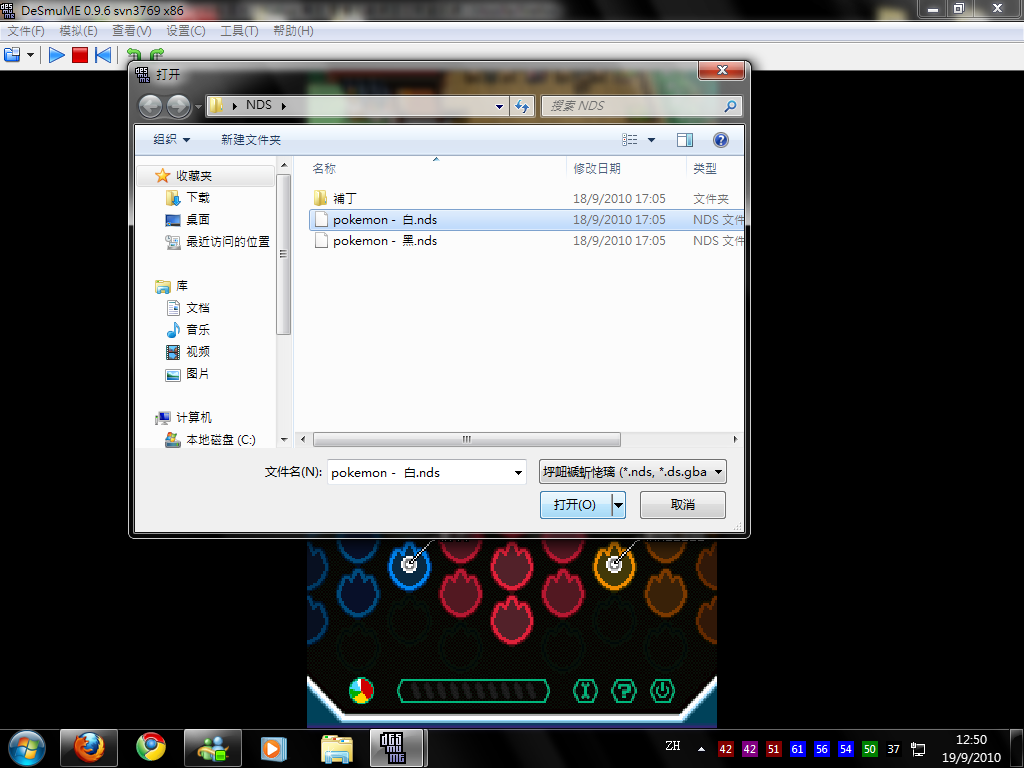This screenshot has height=768, width=1024.
Task: Select the 图片 library
Action: 197,374
